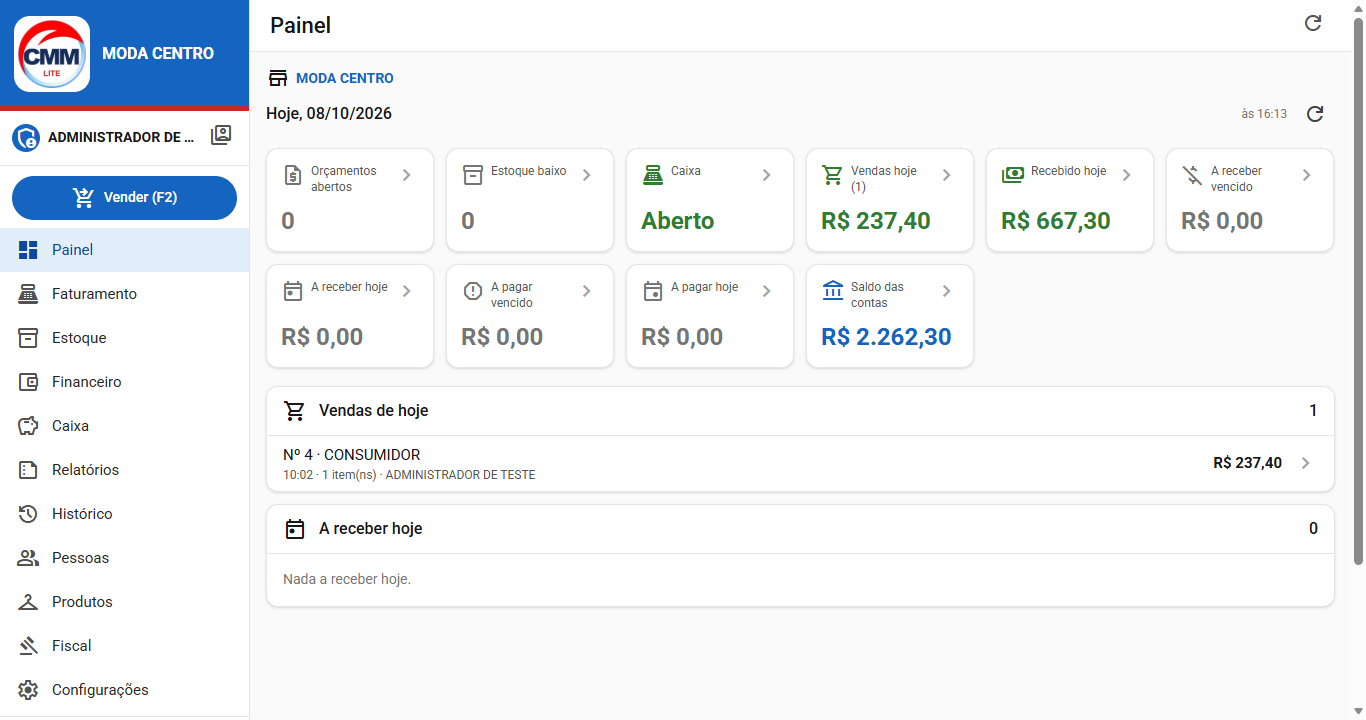The height and width of the screenshot is (720, 1366).
Task: Open the Caixa sidebar piggy bank item
Action: pos(125,426)
